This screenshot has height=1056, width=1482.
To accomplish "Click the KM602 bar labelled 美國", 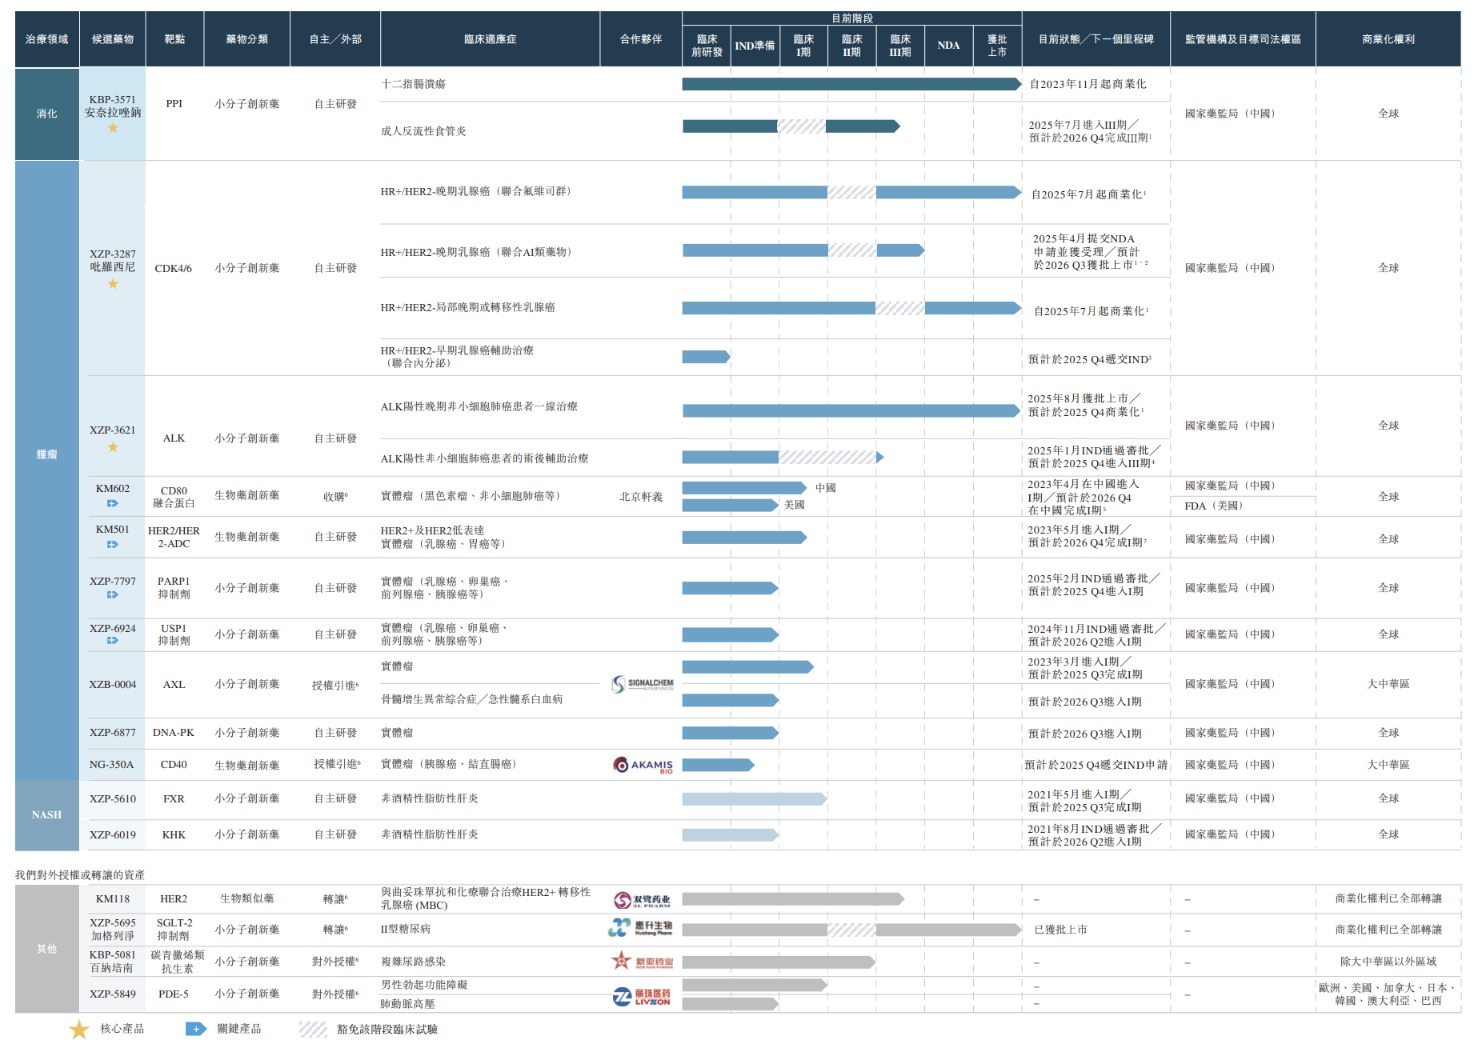I will coord(730,505).
